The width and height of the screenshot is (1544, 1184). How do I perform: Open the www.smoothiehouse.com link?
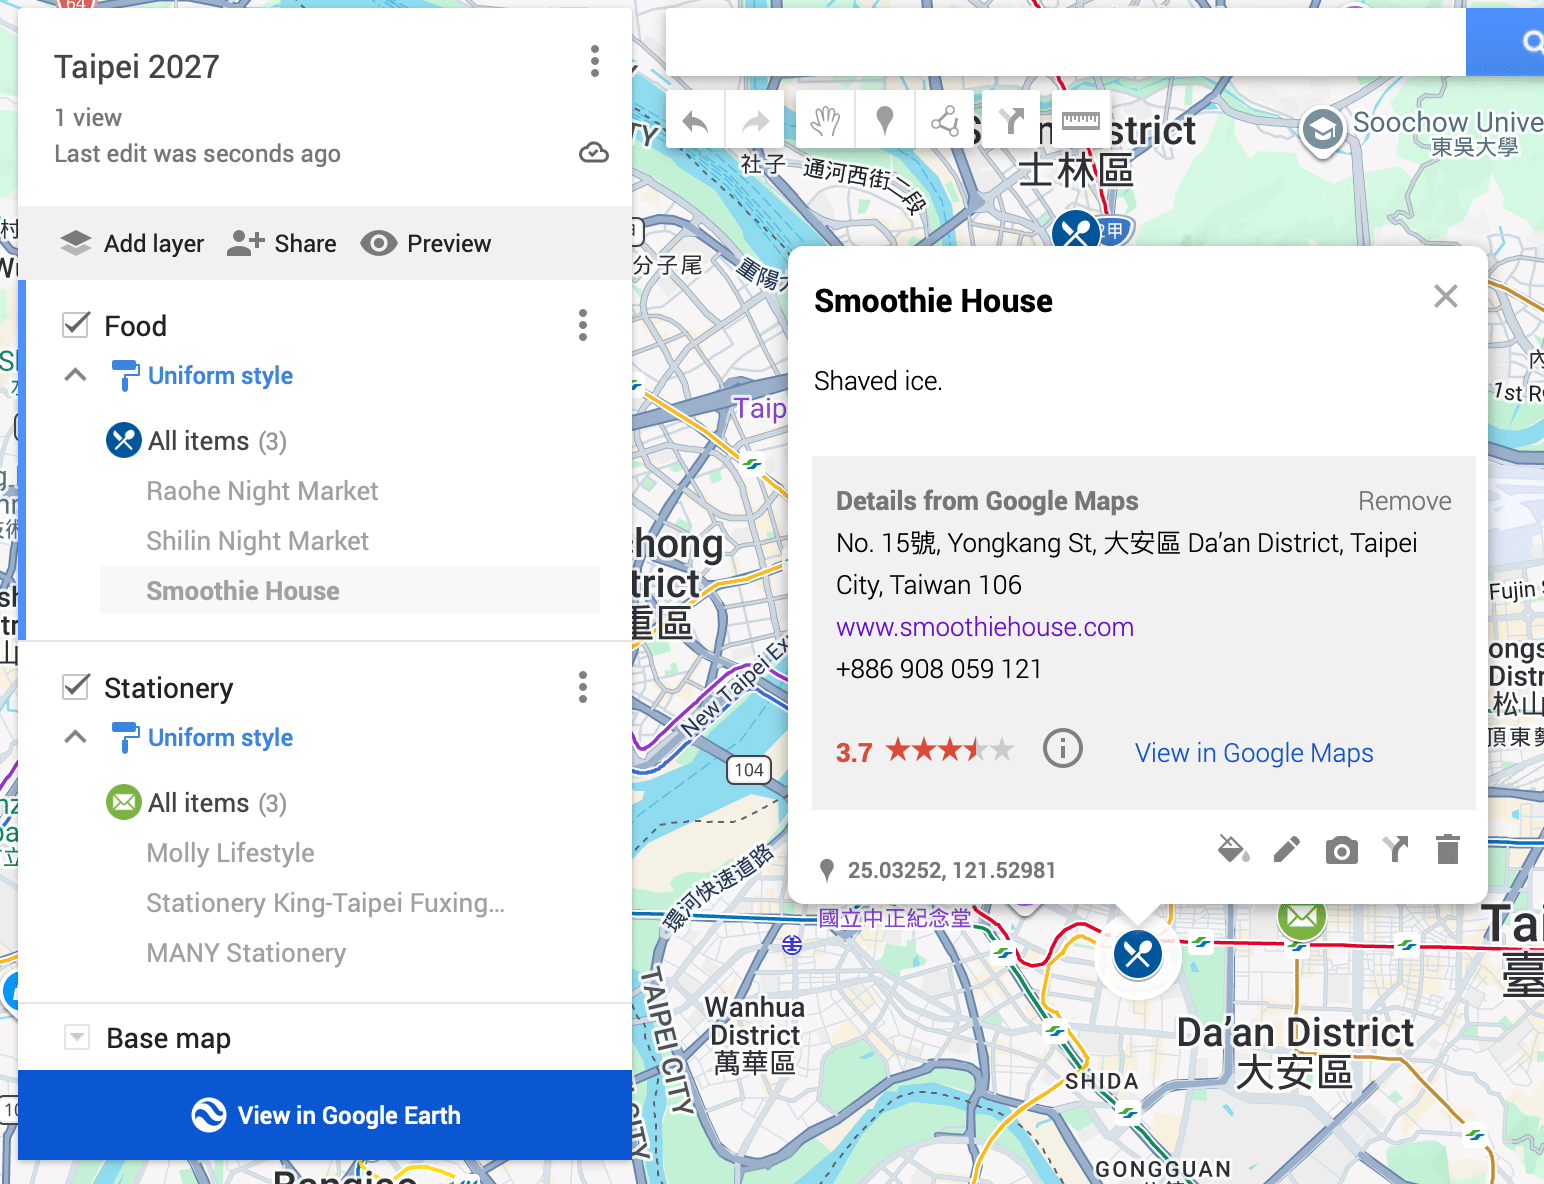[x=985, y=627]
